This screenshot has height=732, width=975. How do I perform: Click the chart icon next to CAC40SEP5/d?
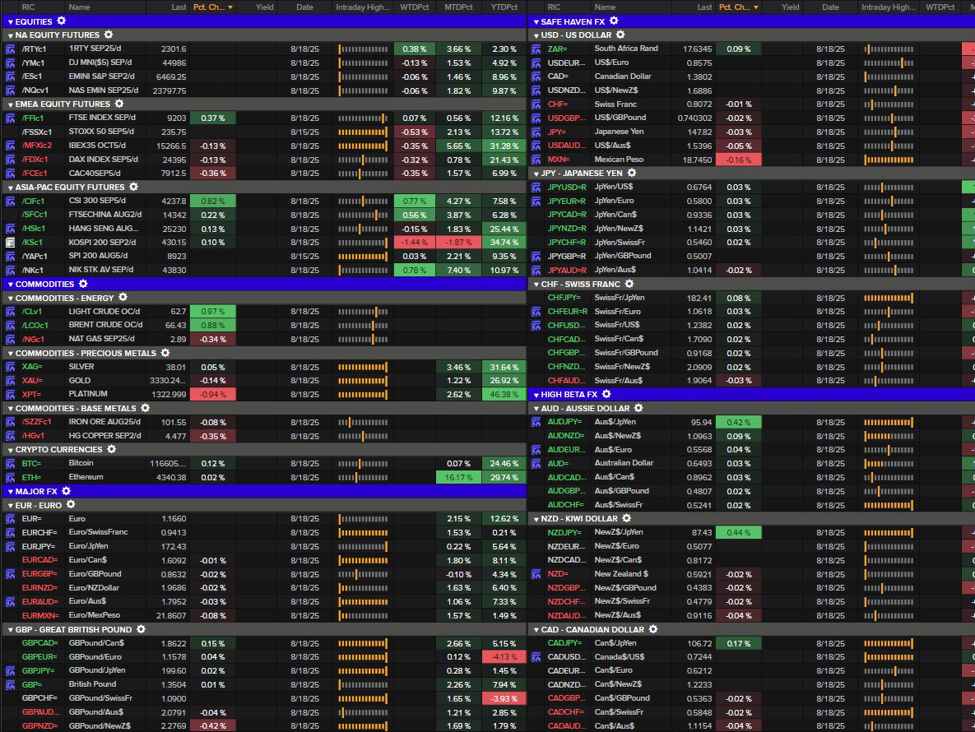coord(9,172)
